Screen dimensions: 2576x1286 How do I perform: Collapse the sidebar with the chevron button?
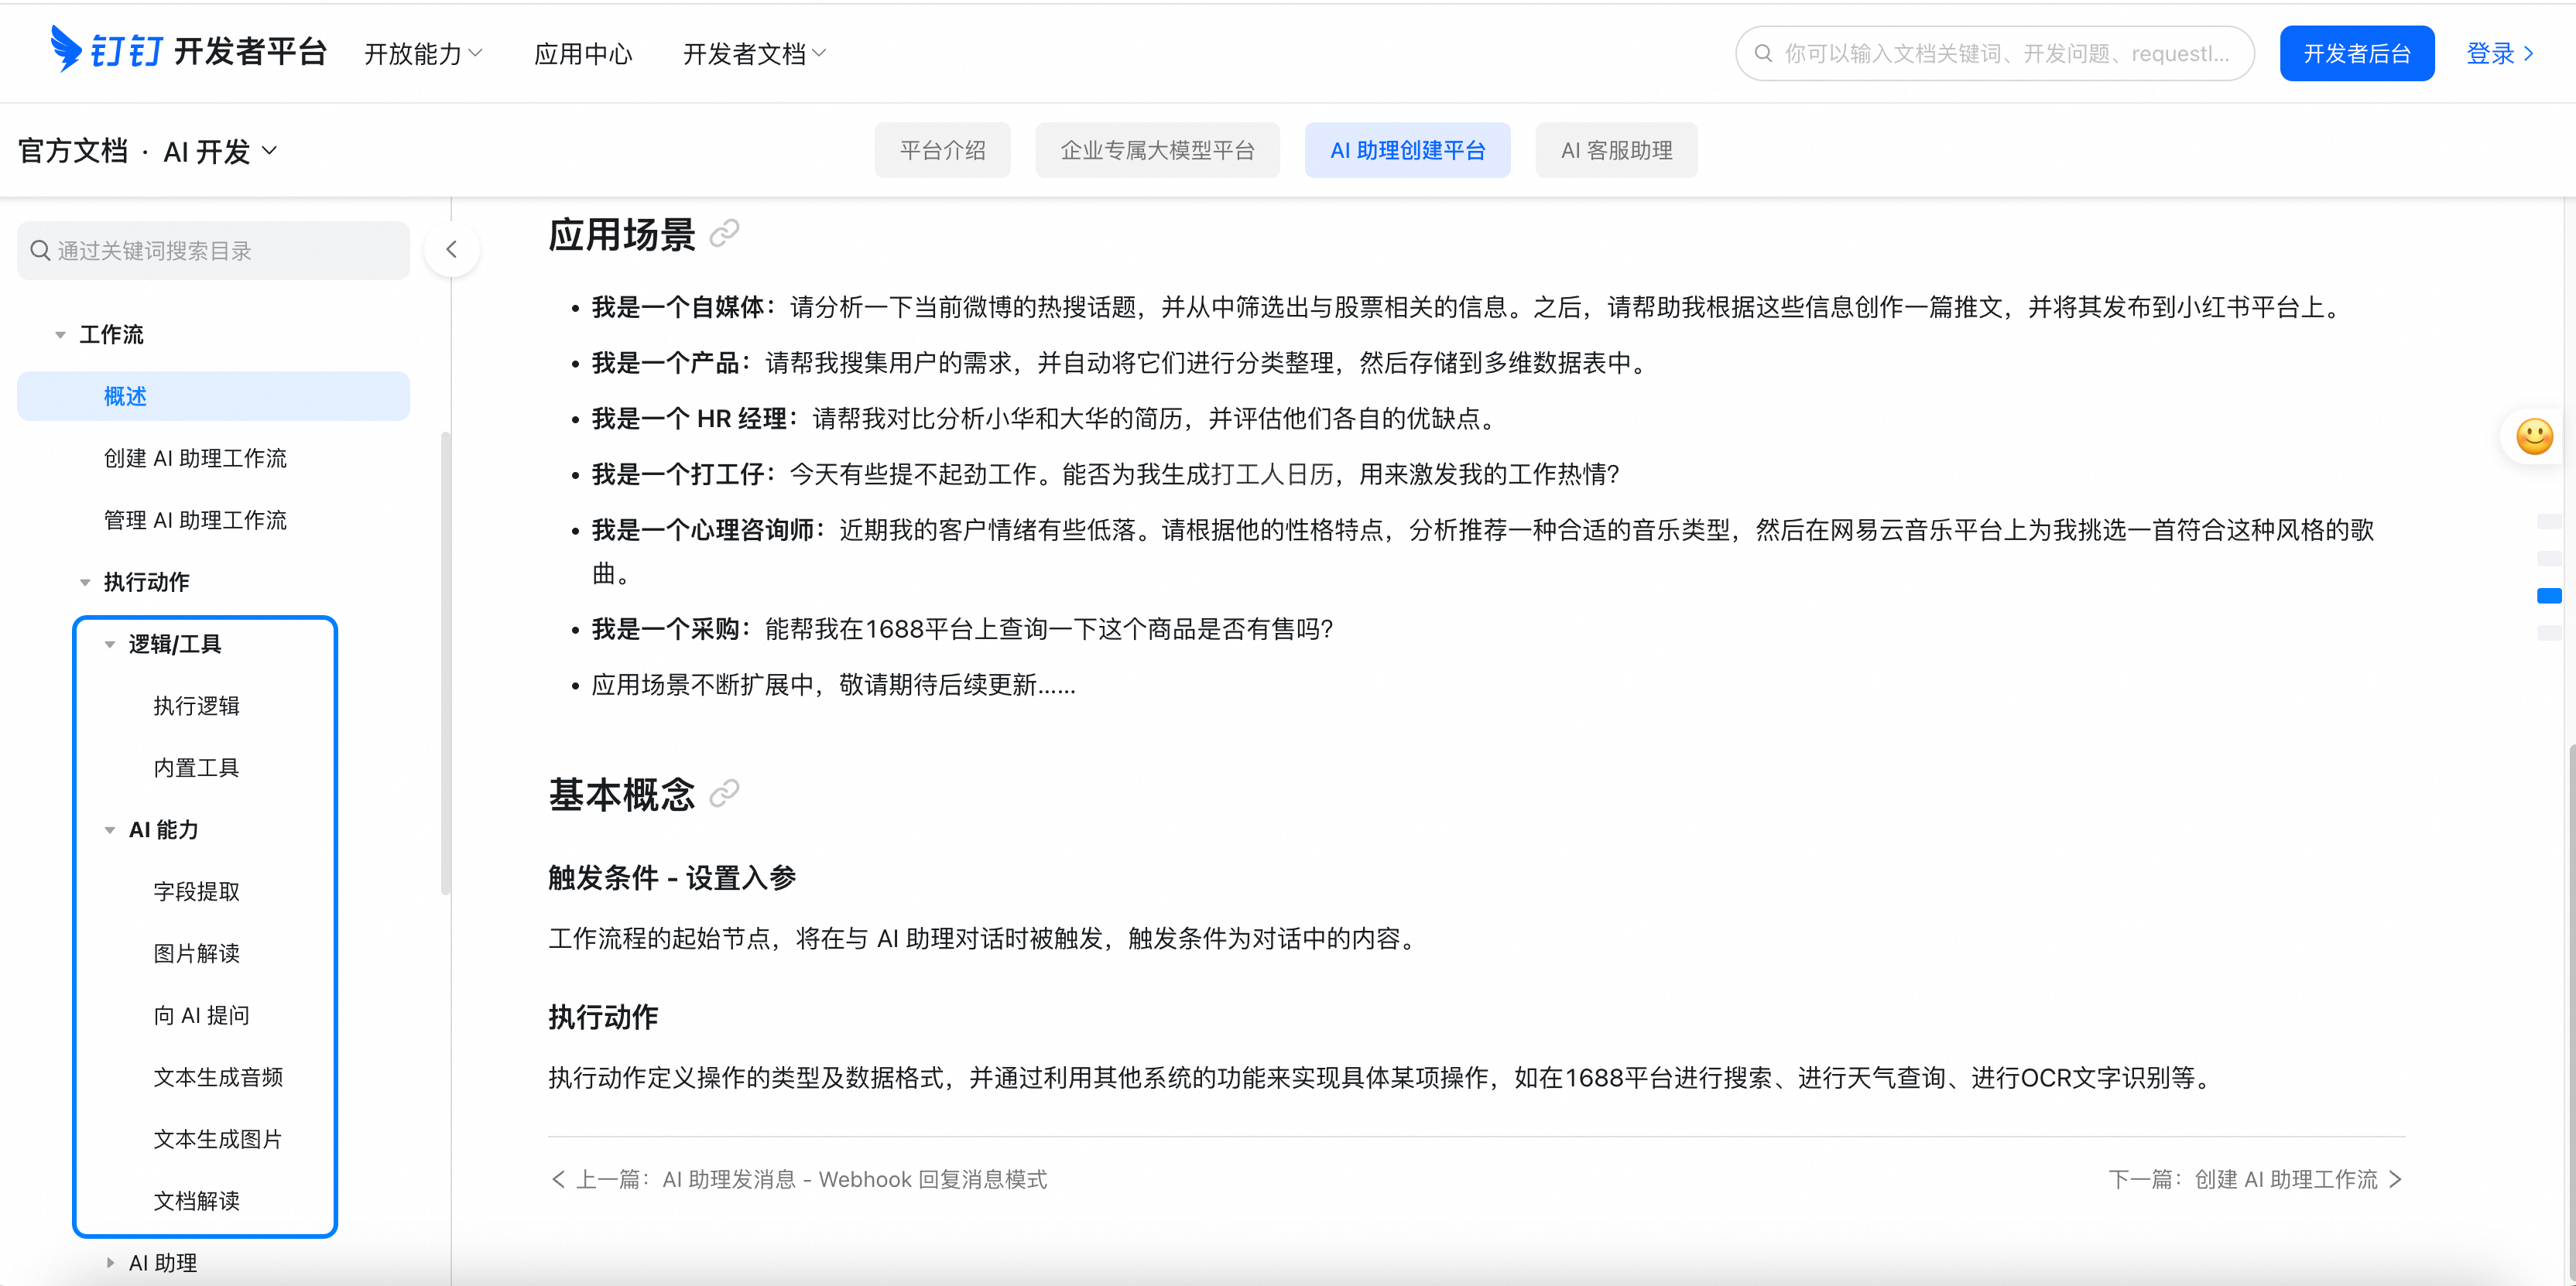(452, 250)
